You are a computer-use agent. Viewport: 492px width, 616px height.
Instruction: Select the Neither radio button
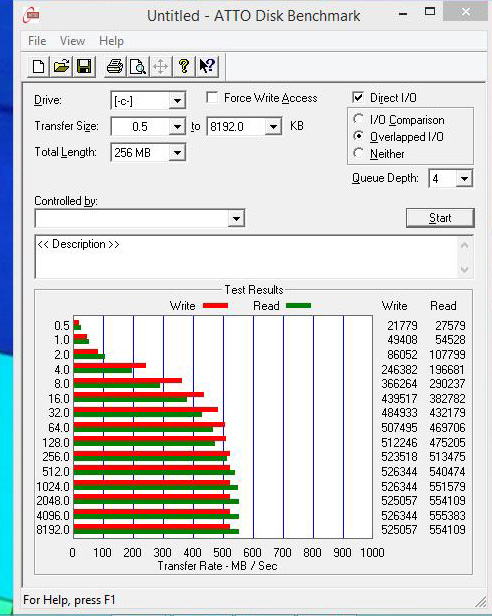[x=358, y=153]
